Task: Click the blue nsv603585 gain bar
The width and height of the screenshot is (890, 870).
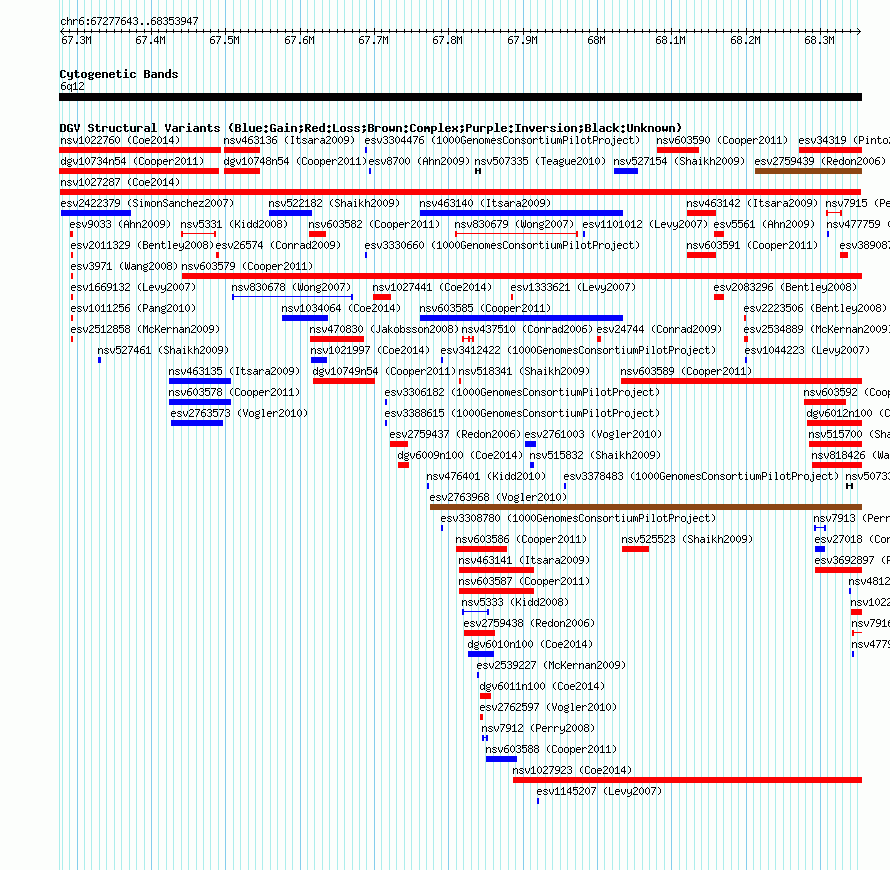Action: pyautogui.click(x=521, y=318)
